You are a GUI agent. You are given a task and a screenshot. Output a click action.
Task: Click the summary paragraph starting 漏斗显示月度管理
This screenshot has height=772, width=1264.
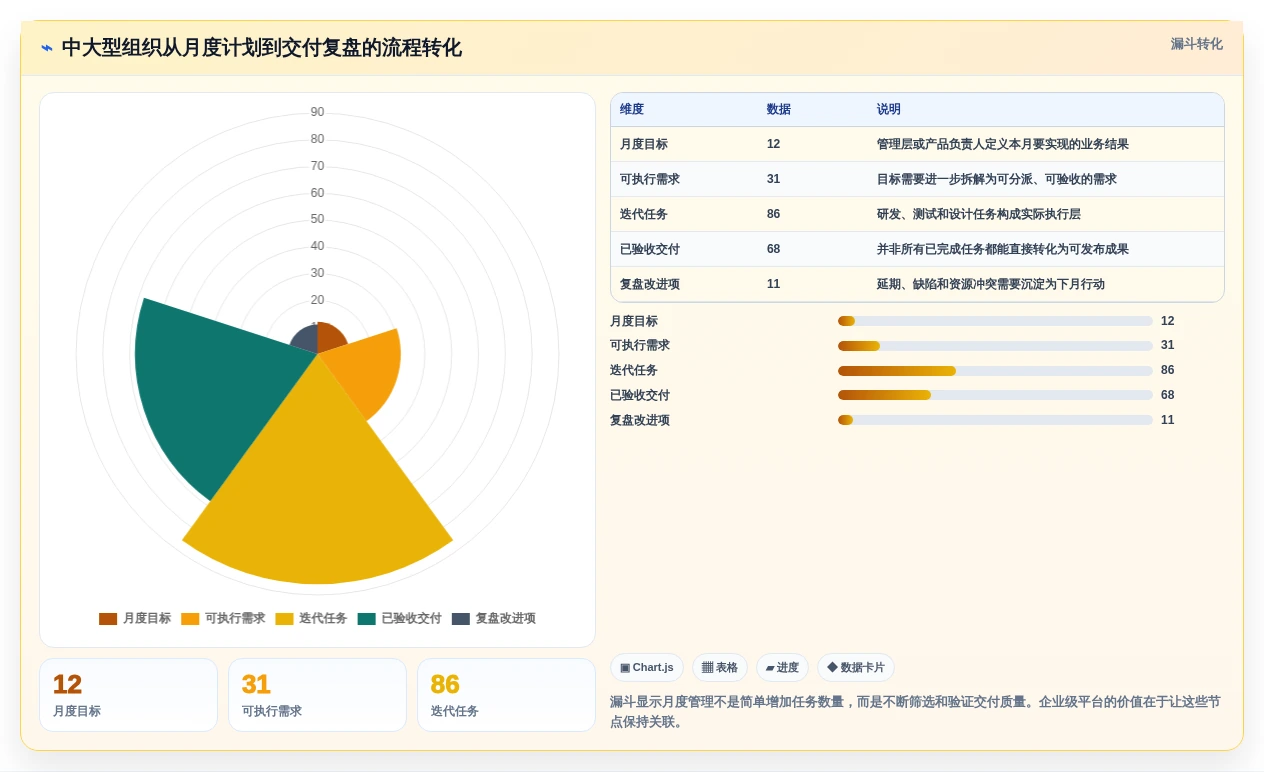pos(915,712)
